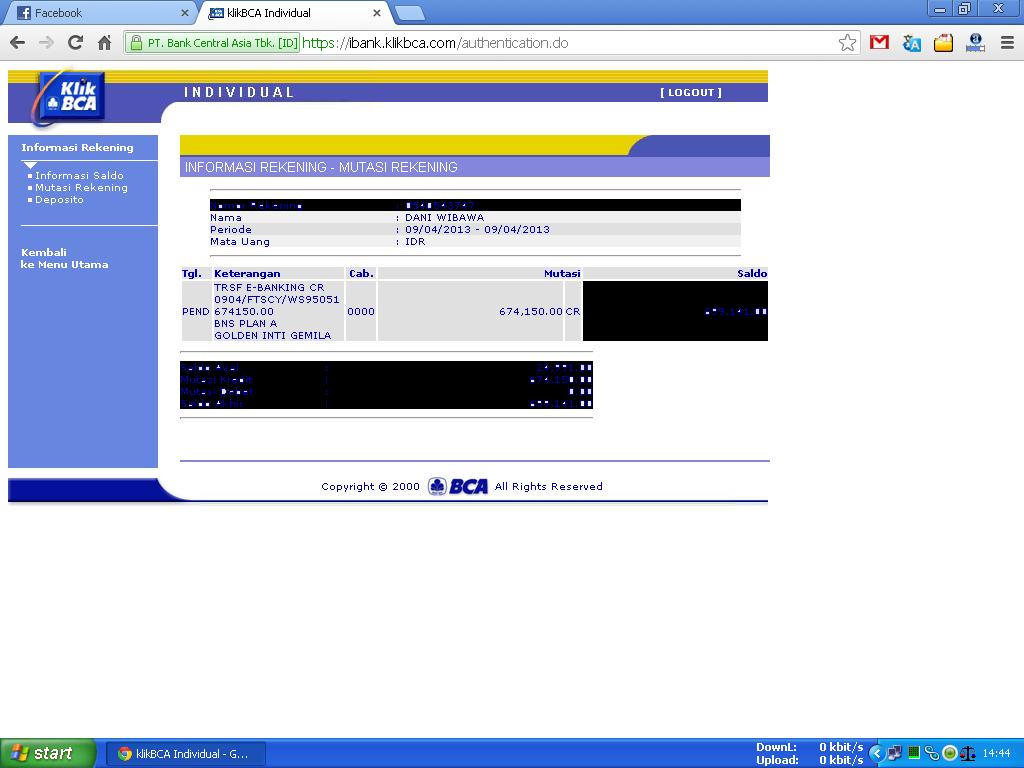Click the Cab. column header
Viewport: 1024px width, 768px height.
pyautogui.click(x=361, y=274)
